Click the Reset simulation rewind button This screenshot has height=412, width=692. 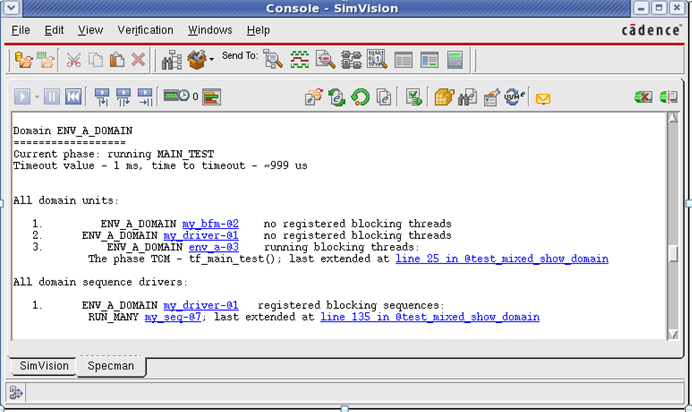(73, 97)
